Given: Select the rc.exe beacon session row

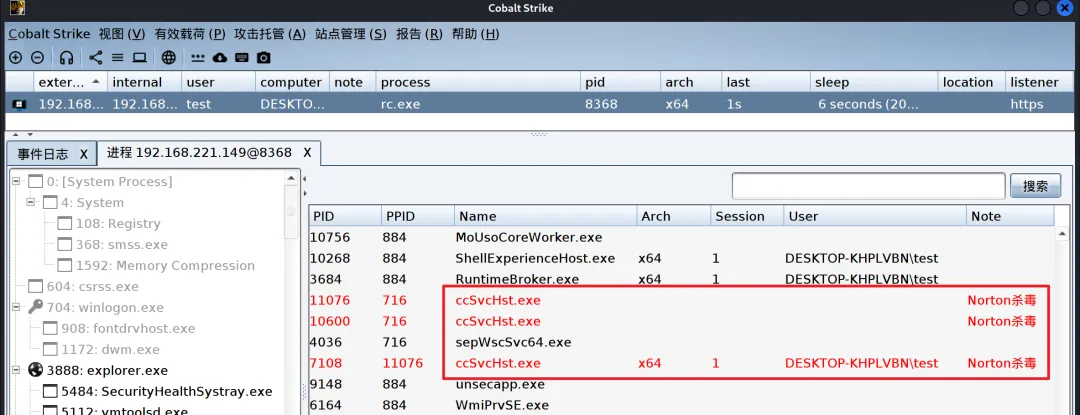Looking at the screenshot, I should click(540, 105).
